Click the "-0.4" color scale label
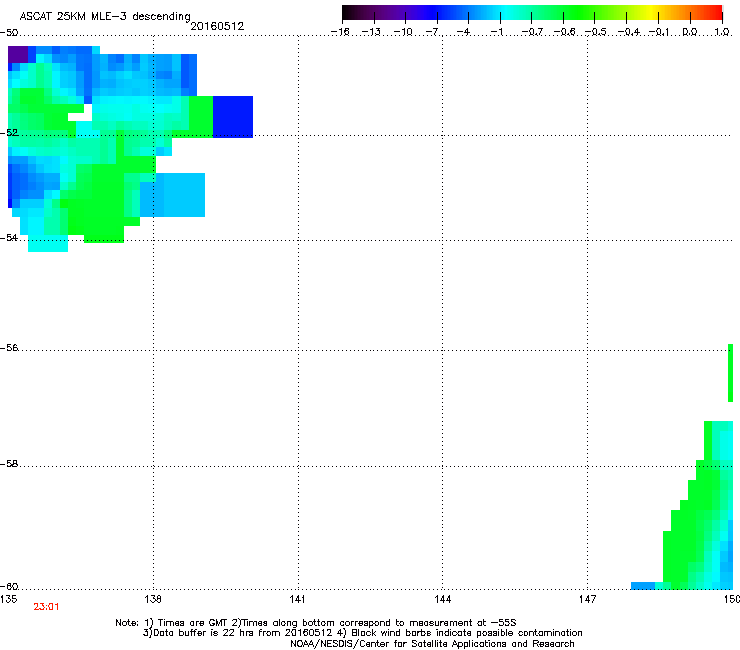This screenshot has width=740, height=650. (x=628, y=32)
